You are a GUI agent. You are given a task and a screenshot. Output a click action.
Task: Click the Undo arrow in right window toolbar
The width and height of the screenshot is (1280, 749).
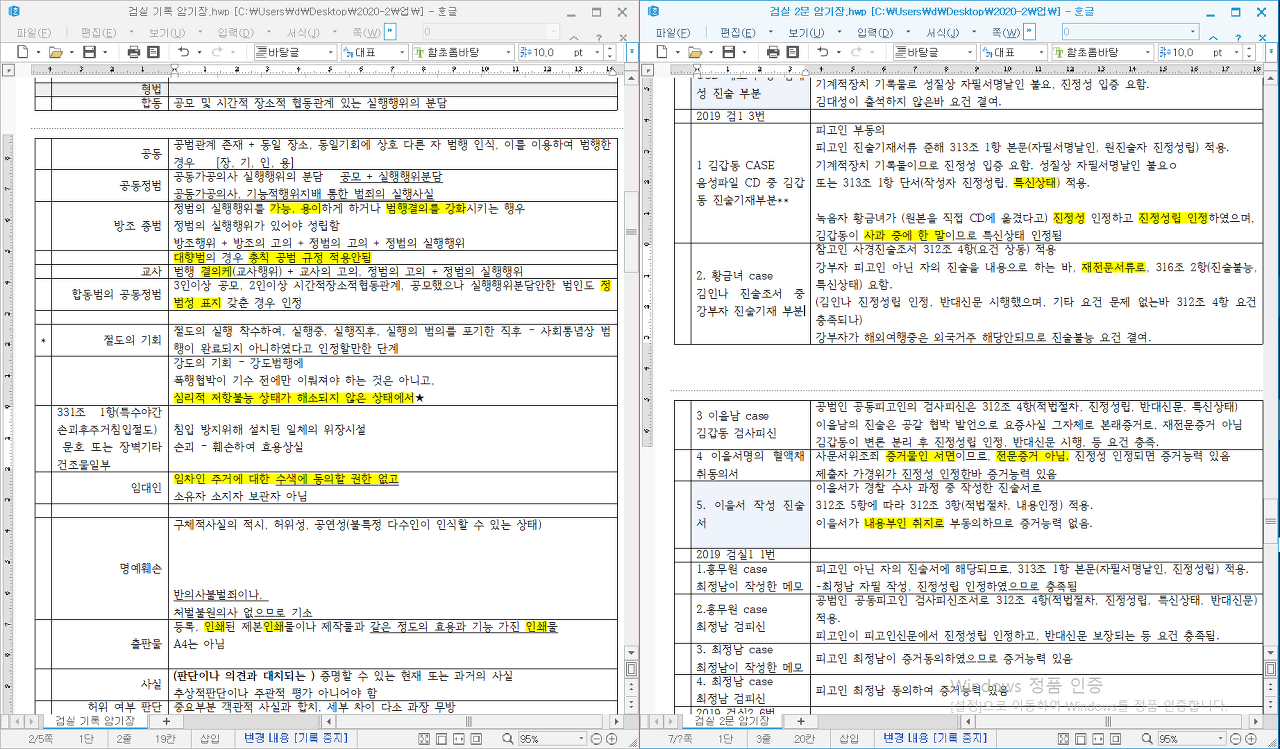coord(823,52)
